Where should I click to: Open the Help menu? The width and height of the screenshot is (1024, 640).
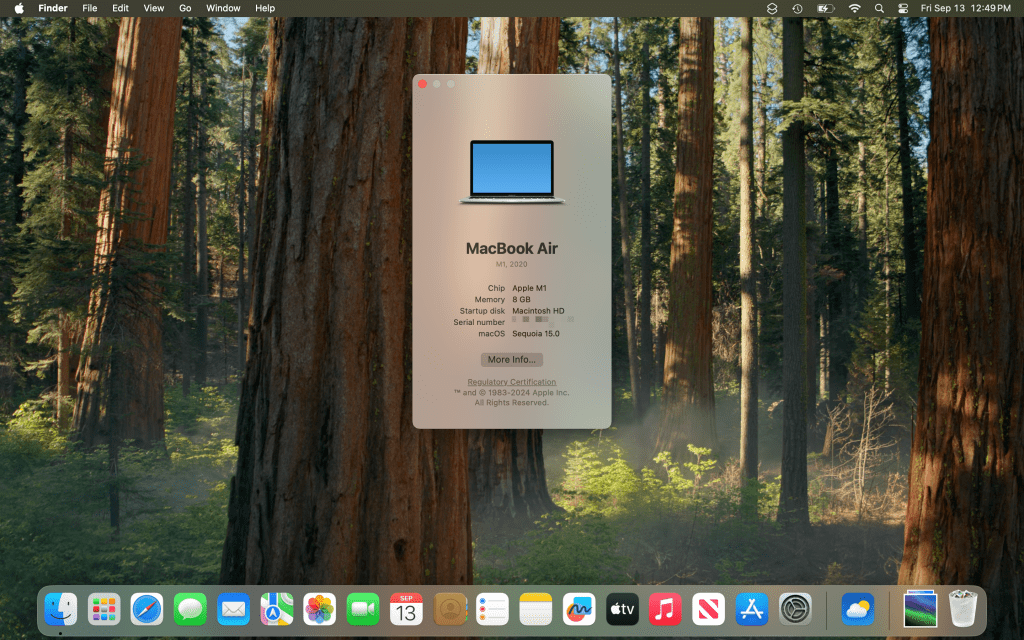[x=264, y=8]
